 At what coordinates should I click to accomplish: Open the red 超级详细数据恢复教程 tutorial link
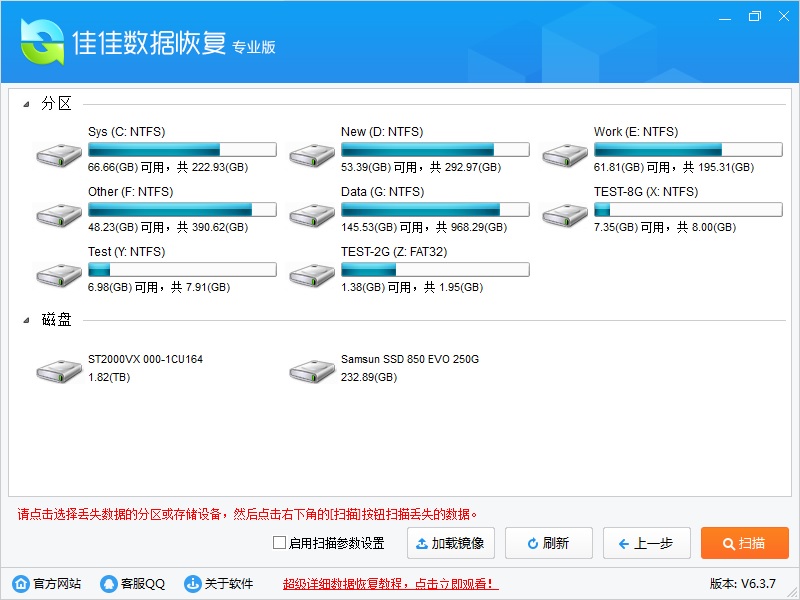[390, 584]
